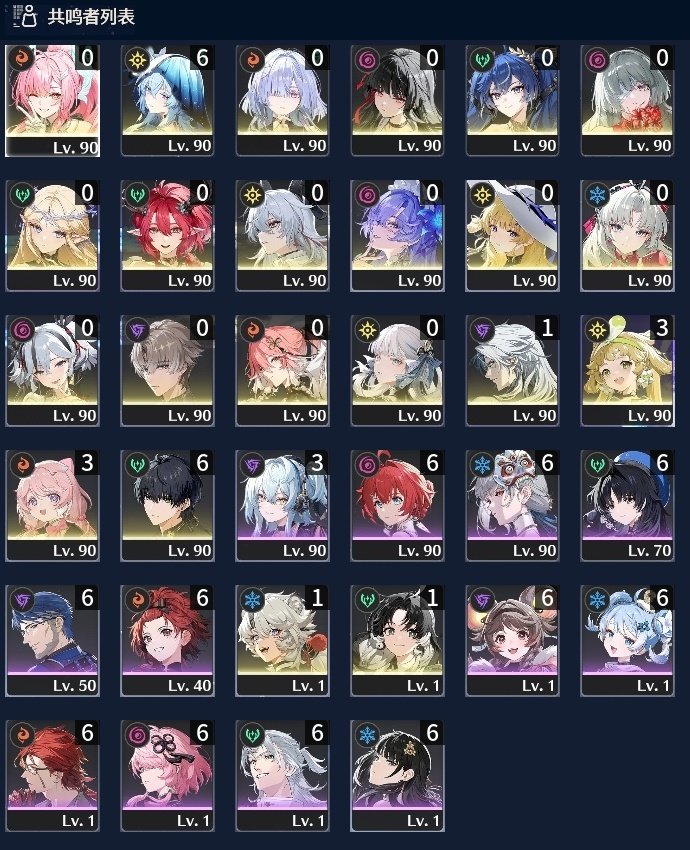Viewport: 690px width, 850px height.
Task: Click the Fusion element icon on the selected pink-haired resonator
Action: click(x=23, y=59)
